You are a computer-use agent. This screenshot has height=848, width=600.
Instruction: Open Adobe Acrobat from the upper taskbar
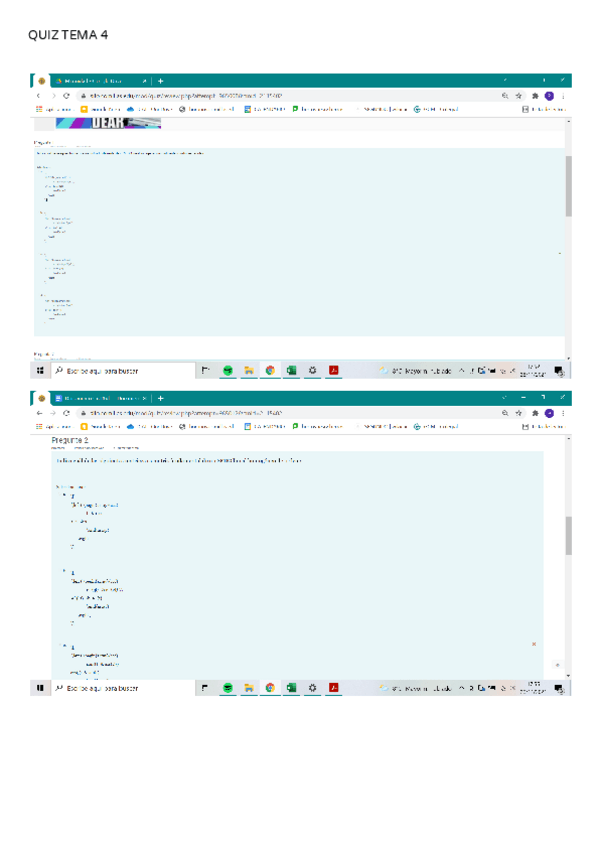coord(334,370)
